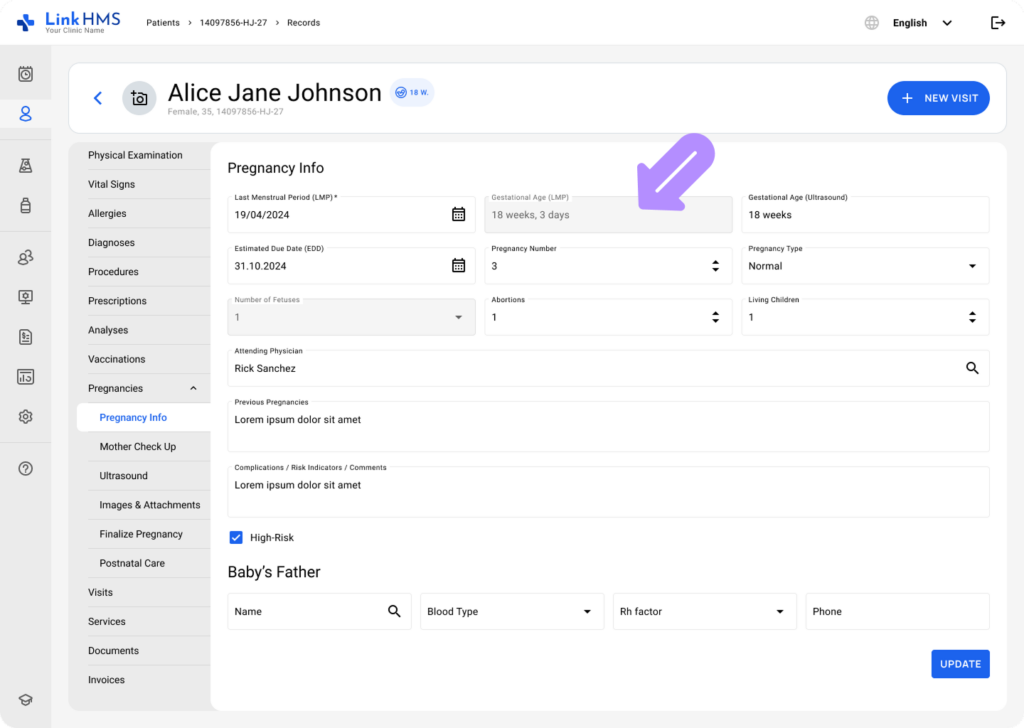Image resolution: width=1024 pixels, height=728 pixels.
Task: Click the graduation cap icon at bottom
Action: click(x=26, y=700)
